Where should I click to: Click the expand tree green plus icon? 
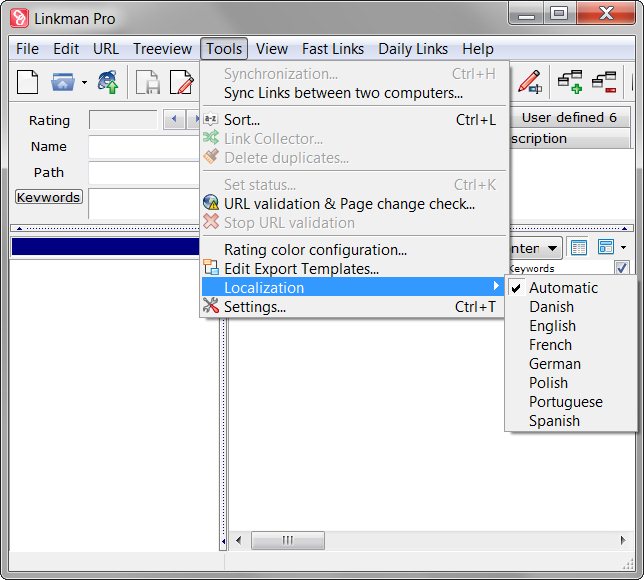570,81
